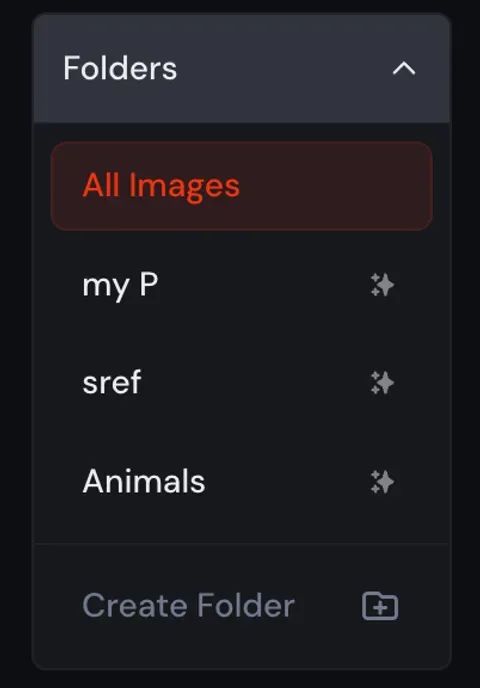Viewport: 480px width, 688px height.
Task: Click the Create Folder text
Action: (188, 606)
